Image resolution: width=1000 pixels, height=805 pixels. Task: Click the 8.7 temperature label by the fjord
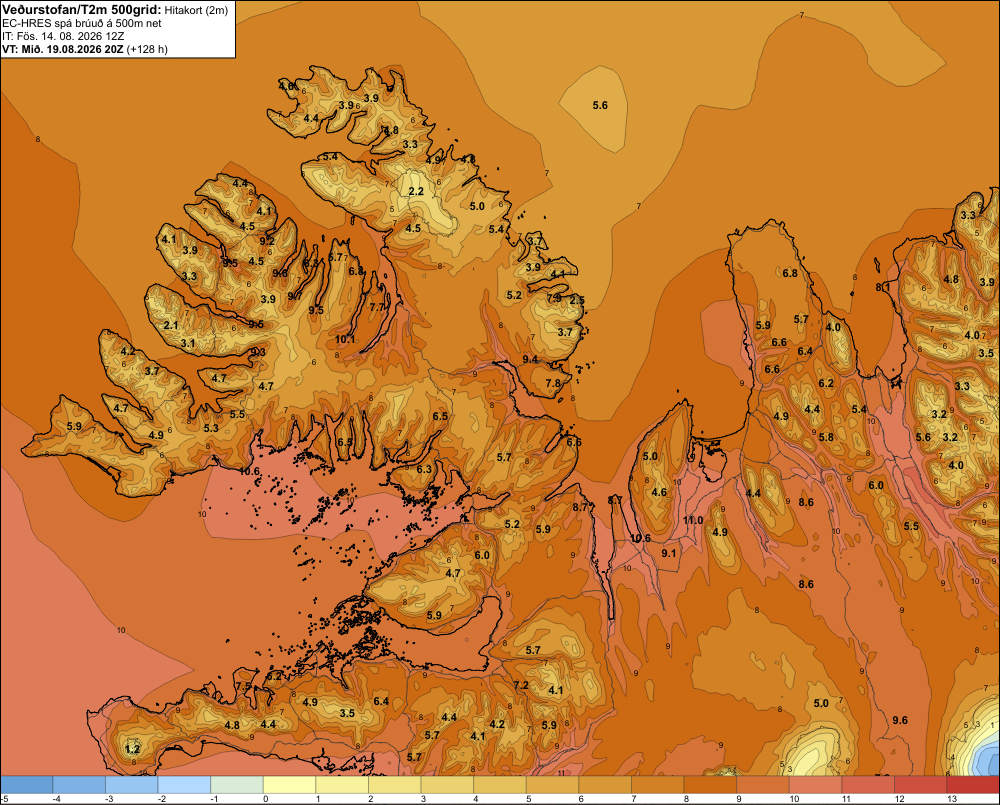click(580, 507)
